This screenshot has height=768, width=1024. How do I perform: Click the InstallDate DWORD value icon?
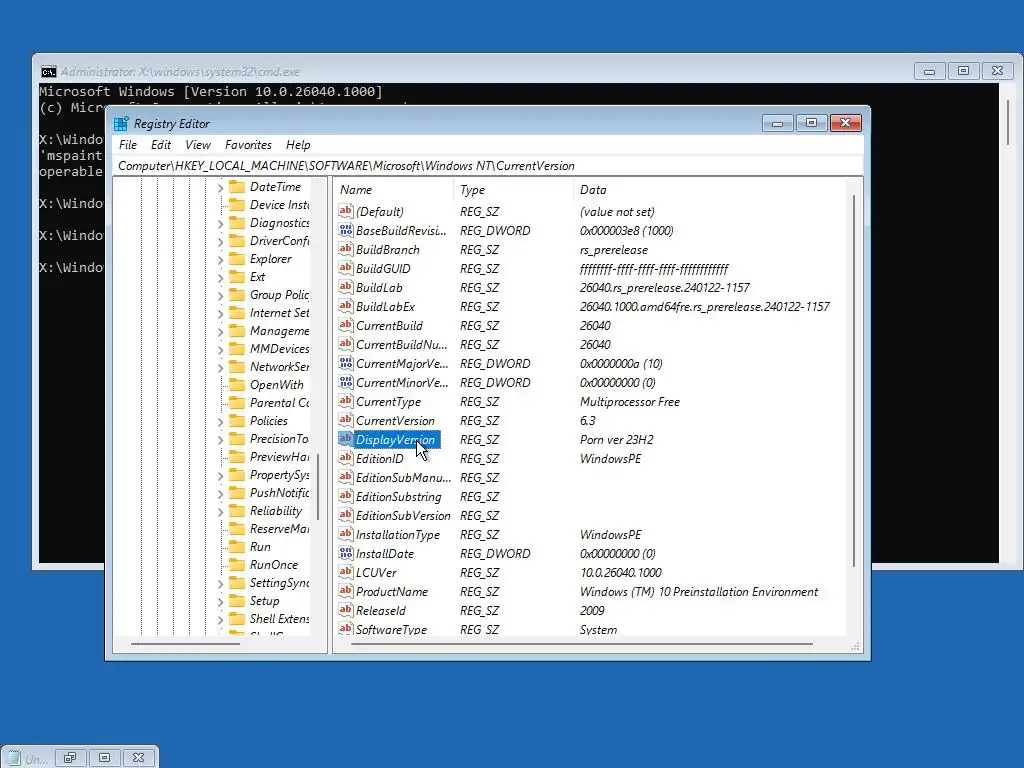pos(345,552)
